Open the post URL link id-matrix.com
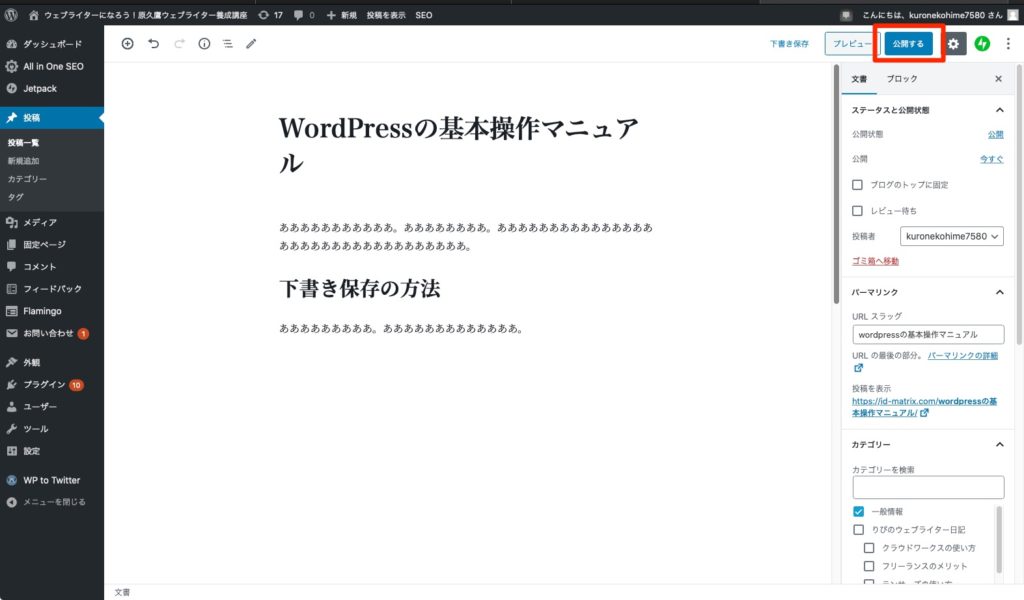The height and width of the screenshot is (600, 1024). click(x=923, y=407)
